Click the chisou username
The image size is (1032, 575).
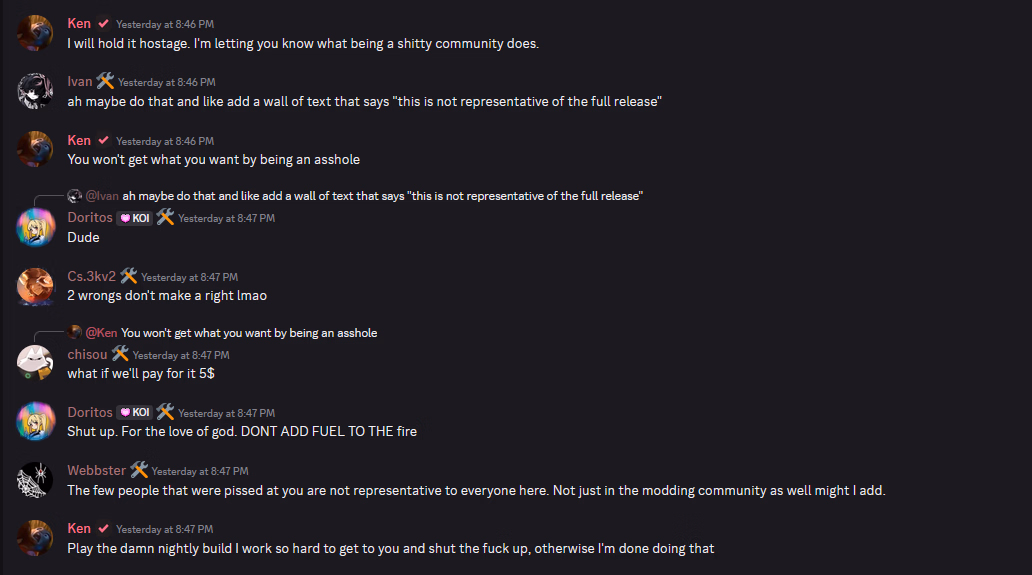(x=87, y=354)
